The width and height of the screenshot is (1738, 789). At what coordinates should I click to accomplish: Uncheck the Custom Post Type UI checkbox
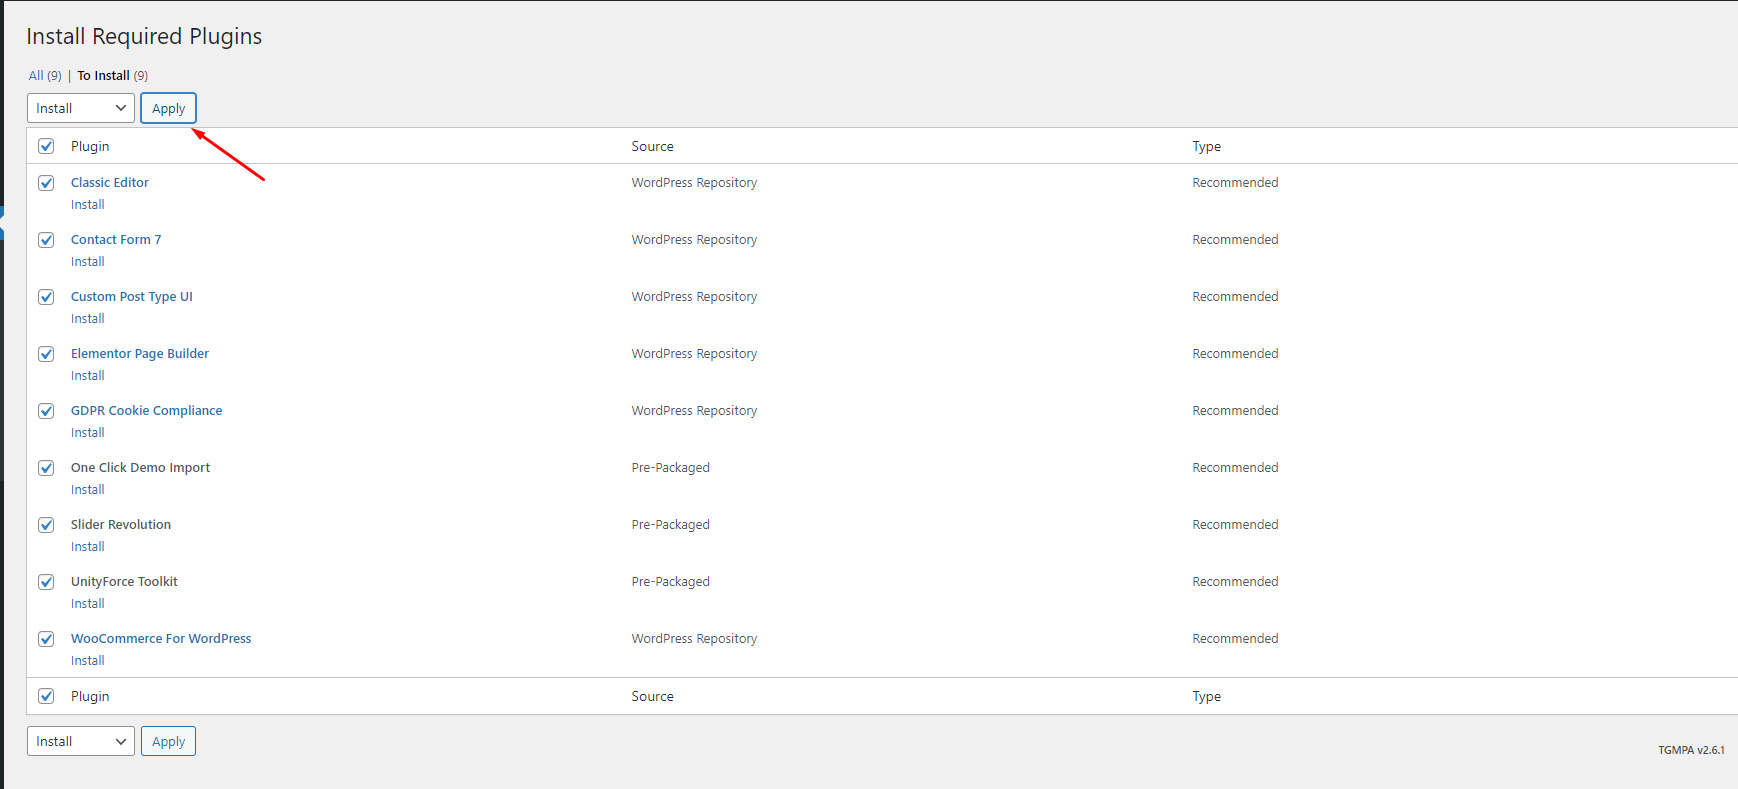pos(46,297)
